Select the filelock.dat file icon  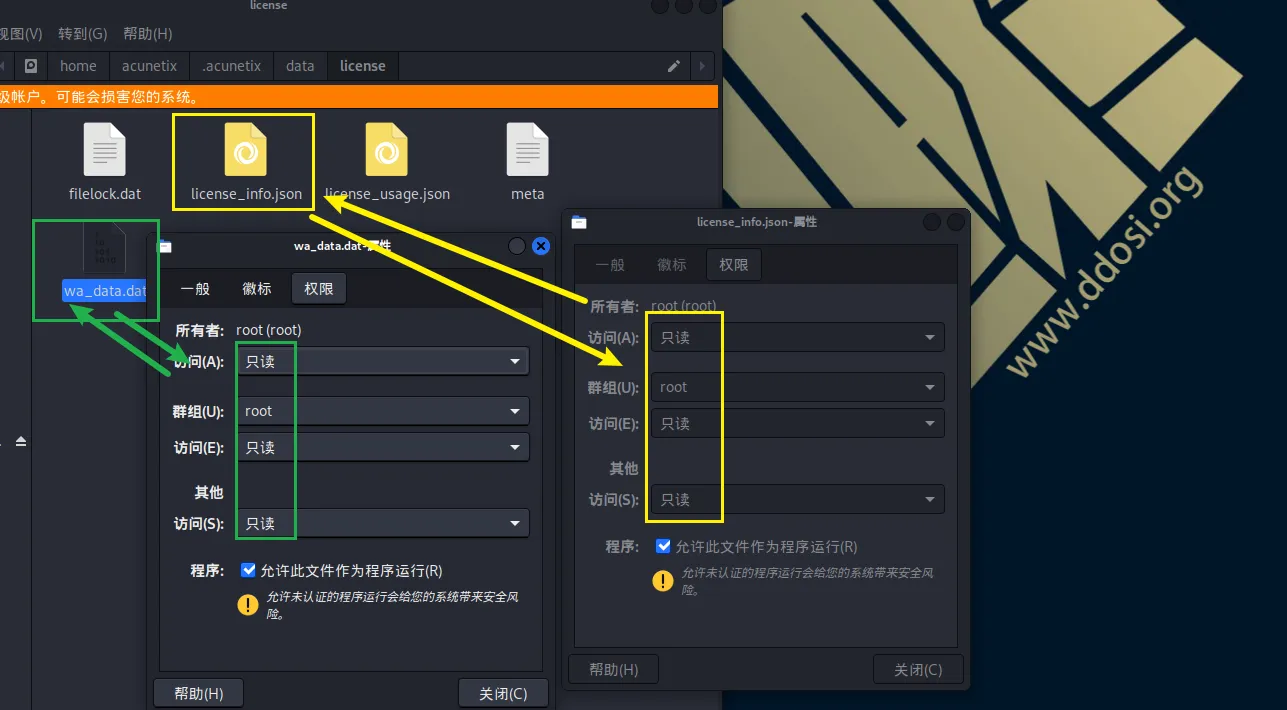click(104, 150)
